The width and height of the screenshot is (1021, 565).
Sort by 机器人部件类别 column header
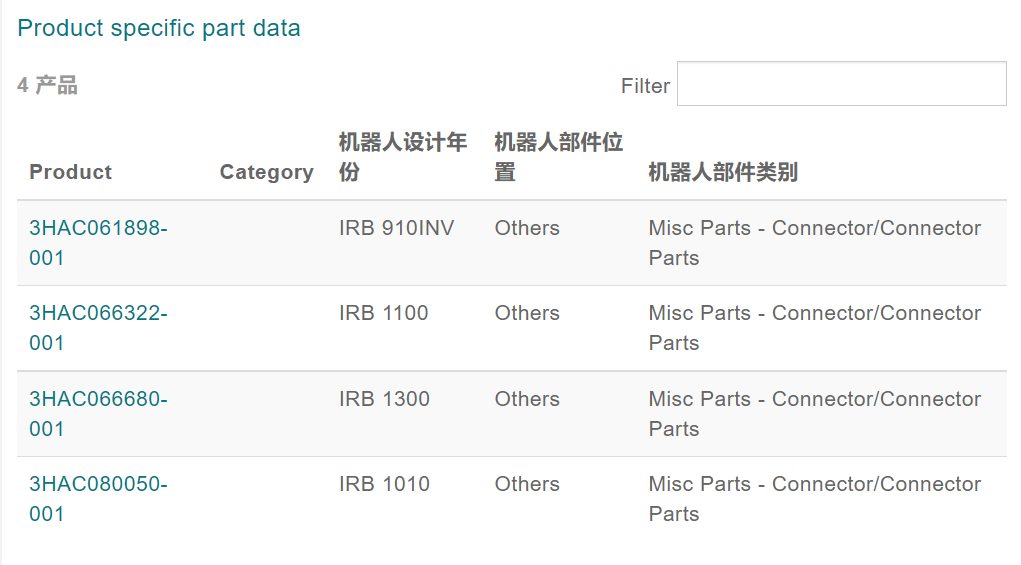(723, 172)
